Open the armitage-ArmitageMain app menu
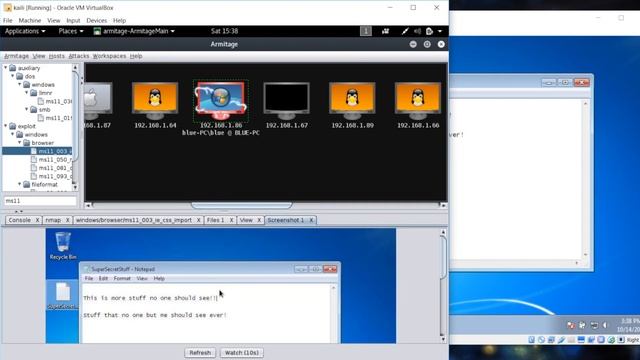Image resolution: width=640 pixels, height=360 pixels. 134,31
